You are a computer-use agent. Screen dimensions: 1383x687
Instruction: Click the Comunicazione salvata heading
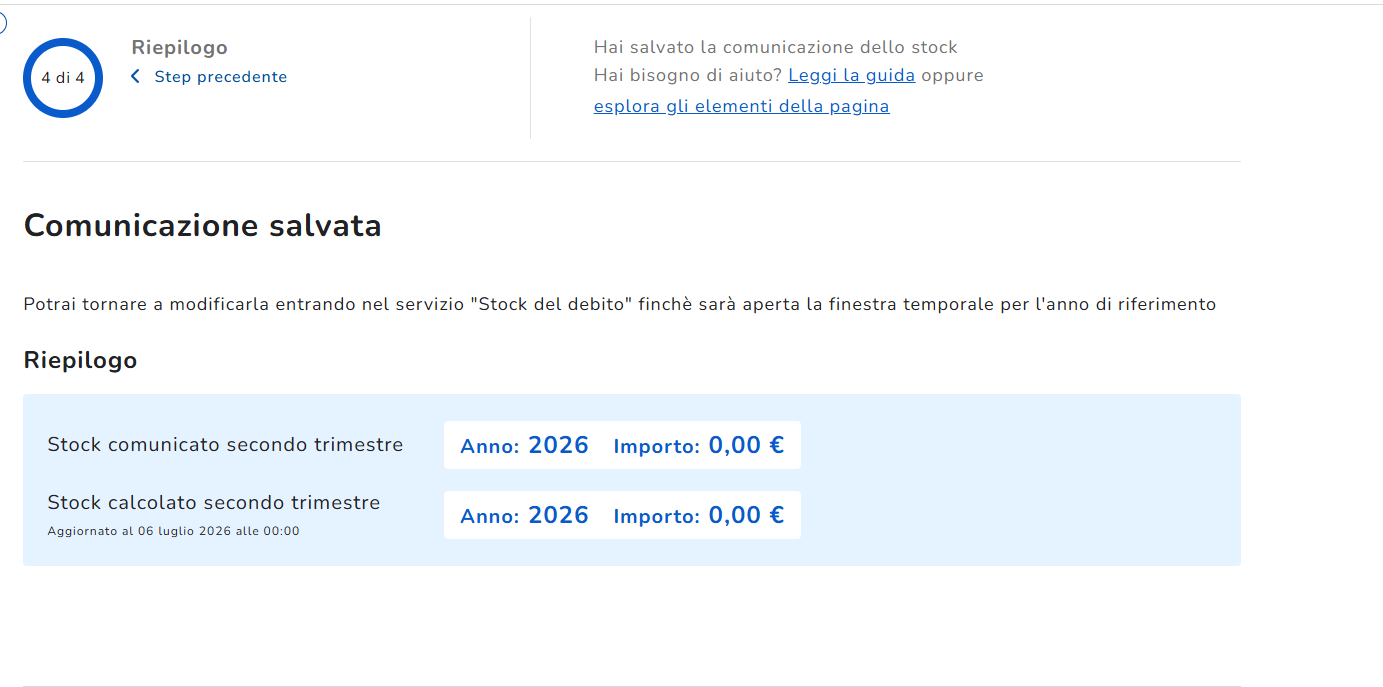[203, 226]
